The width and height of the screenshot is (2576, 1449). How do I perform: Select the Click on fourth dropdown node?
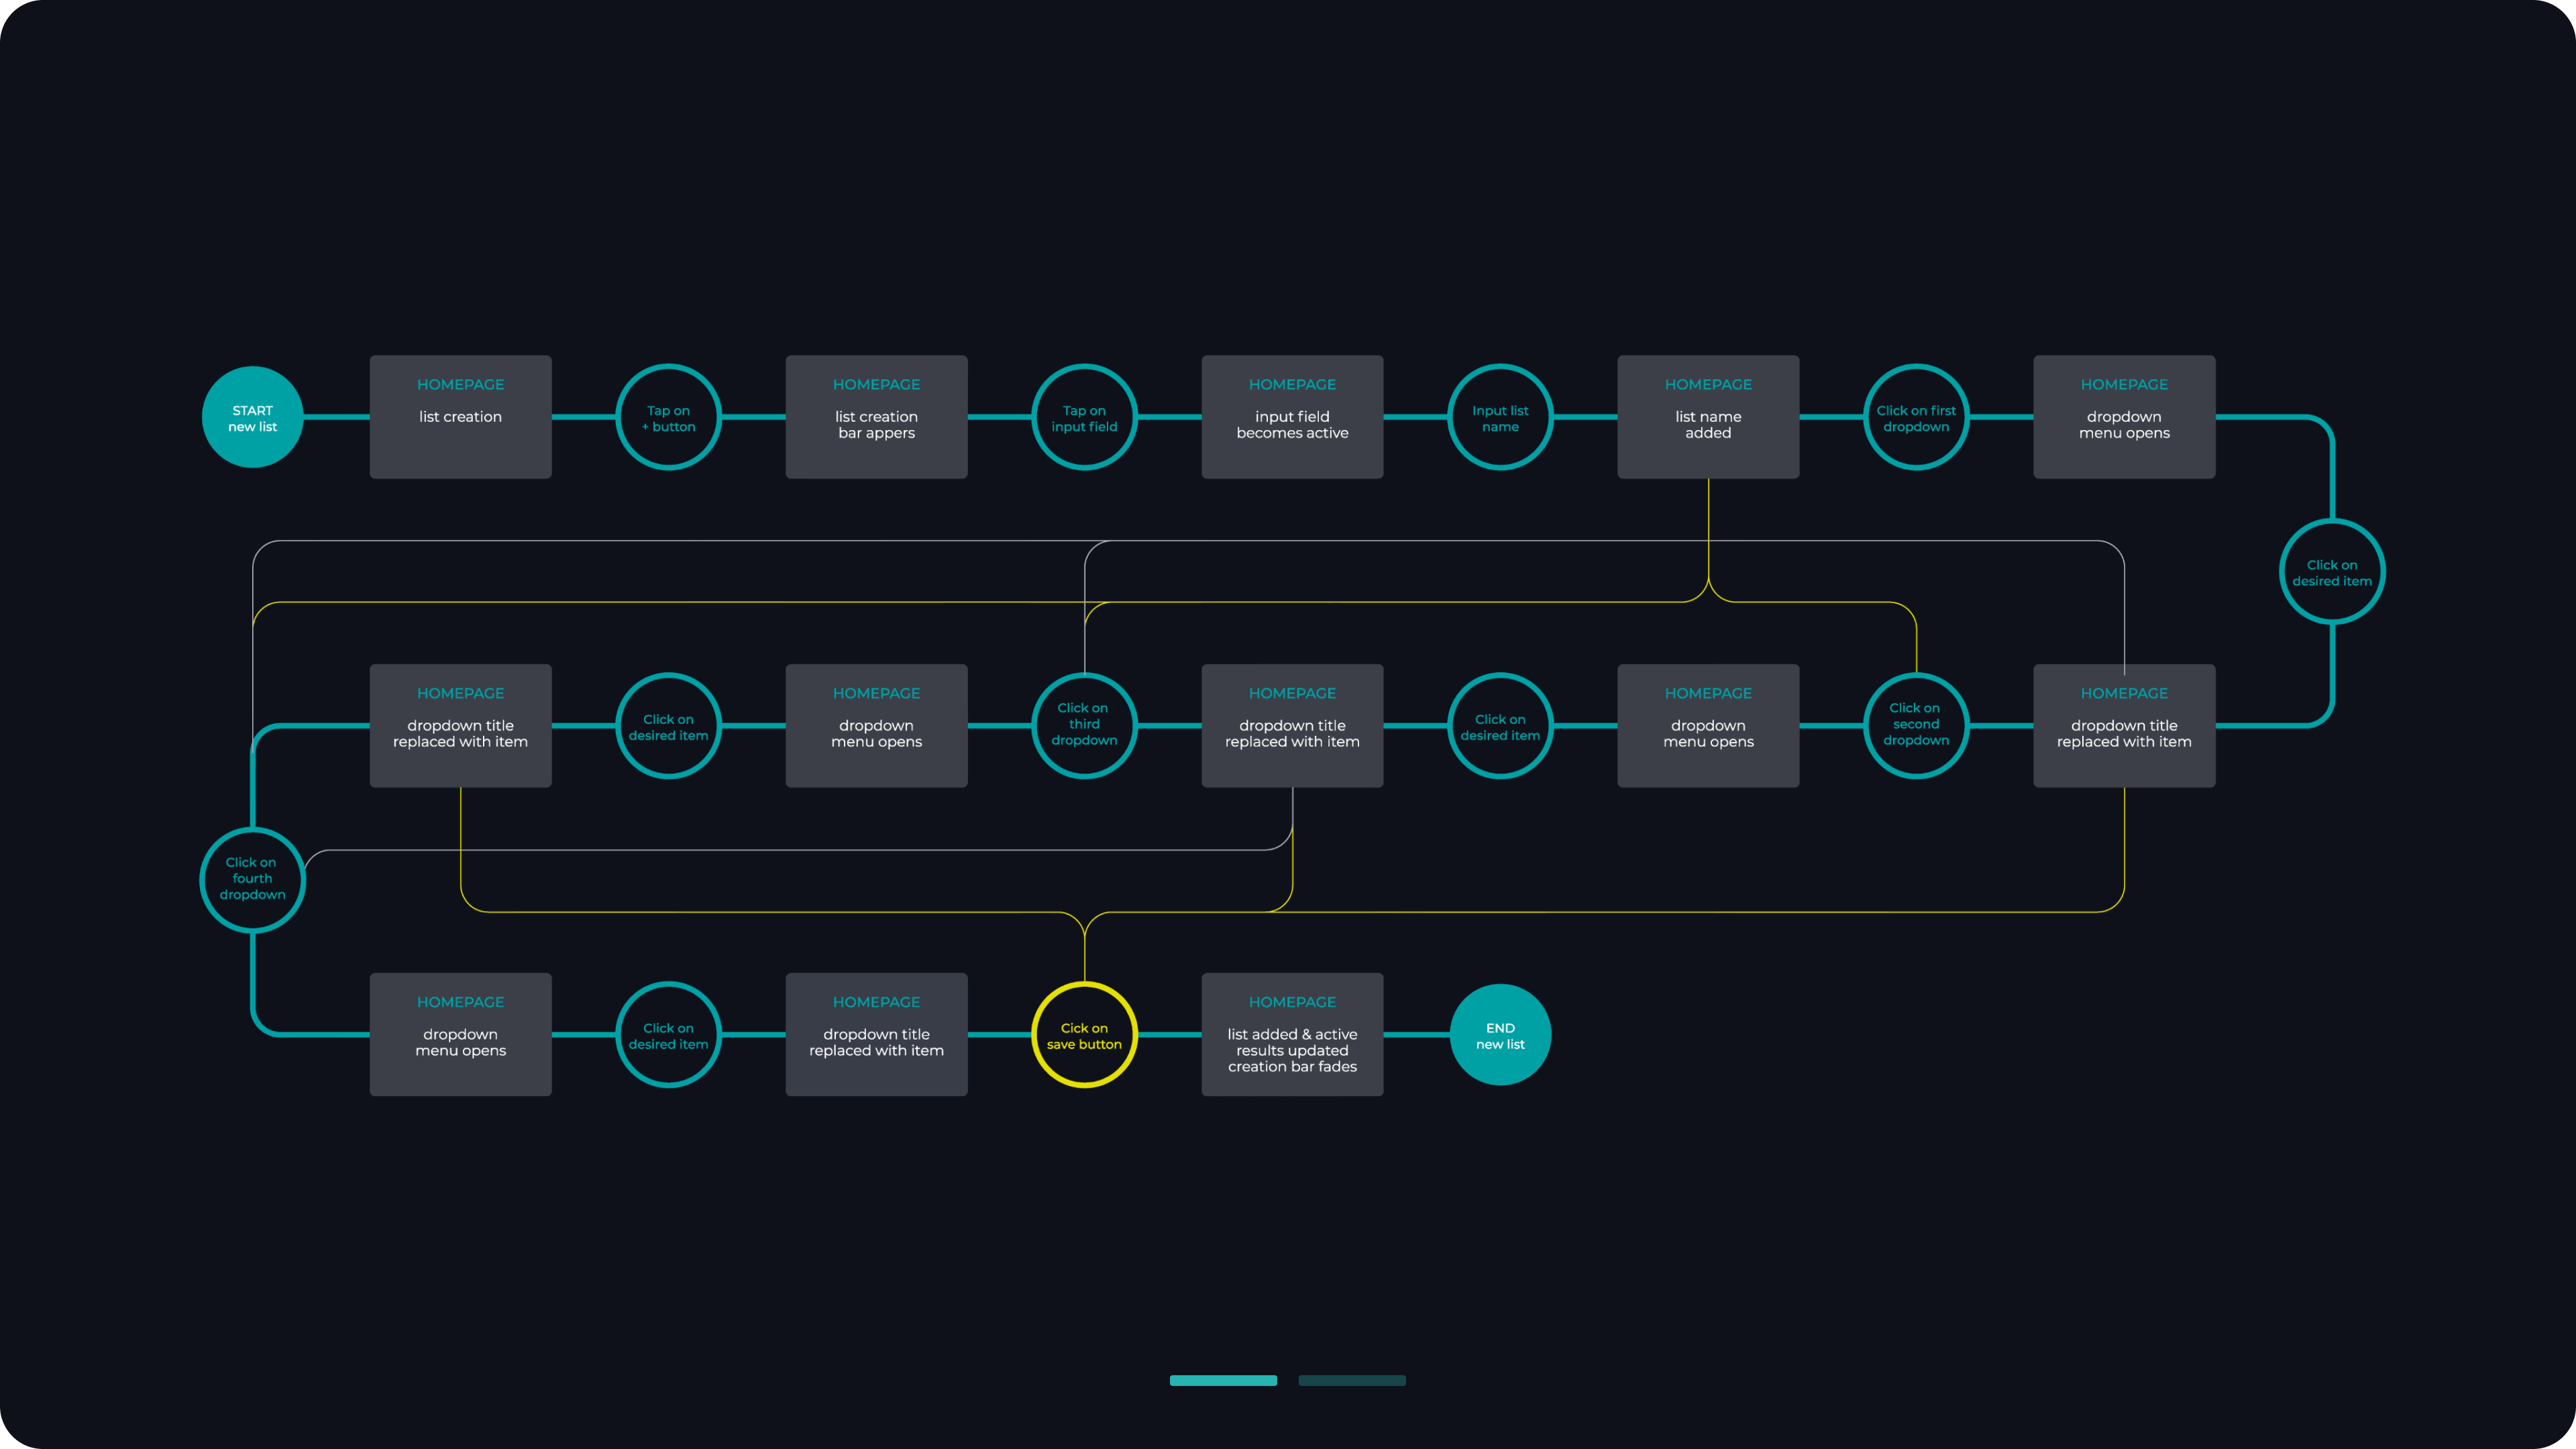252,879
